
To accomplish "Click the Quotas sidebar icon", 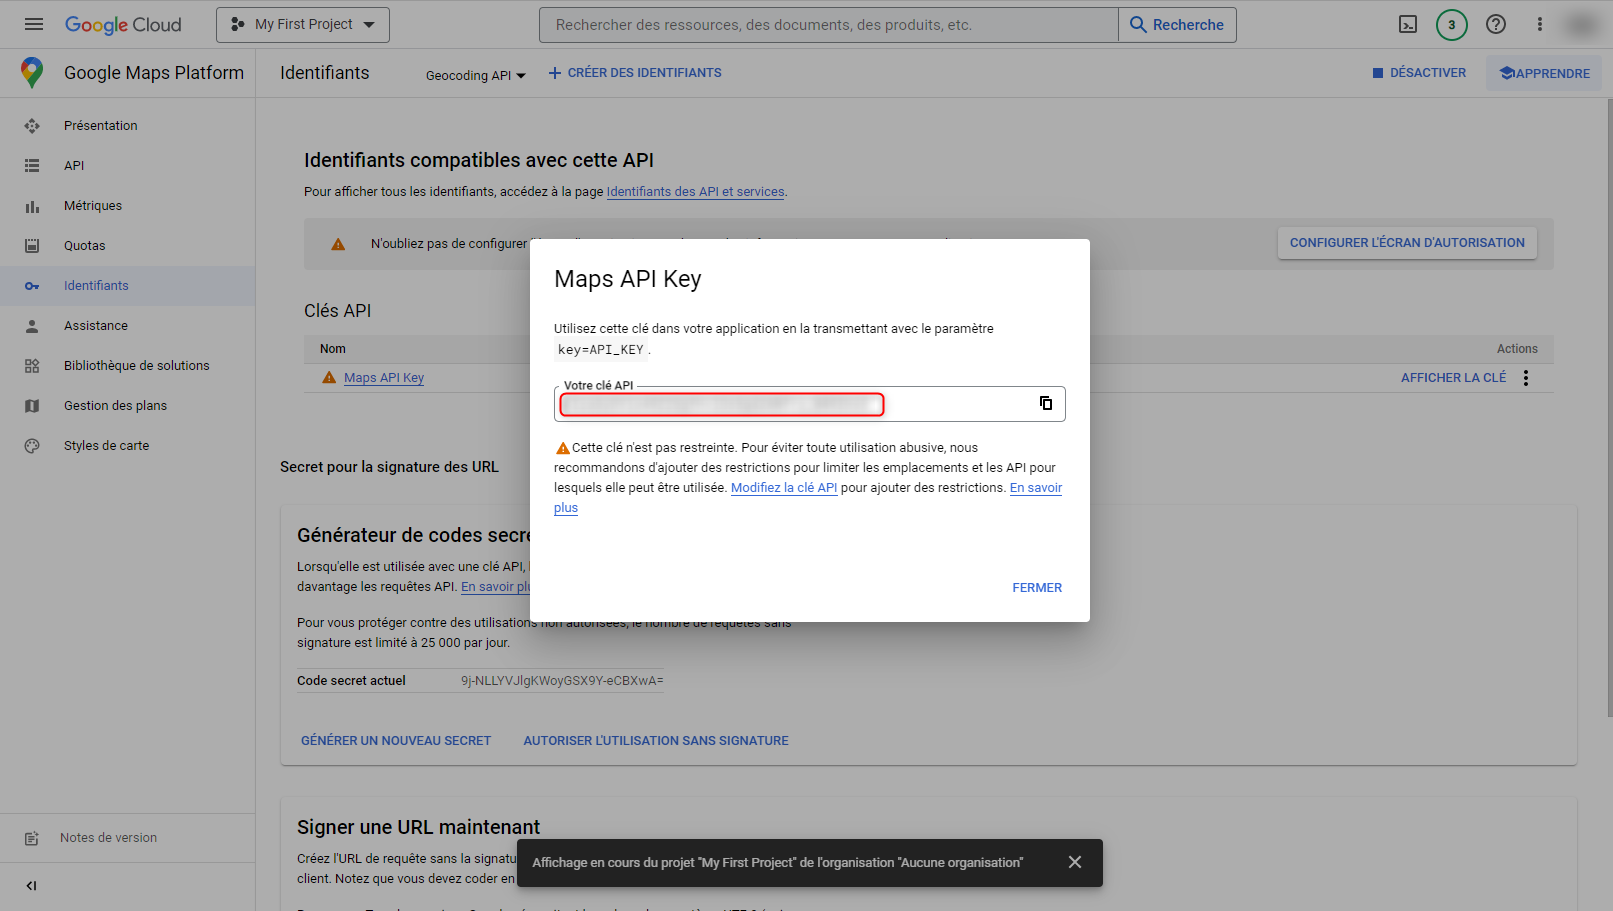I will pyautogui.click(x=32, y=246).
